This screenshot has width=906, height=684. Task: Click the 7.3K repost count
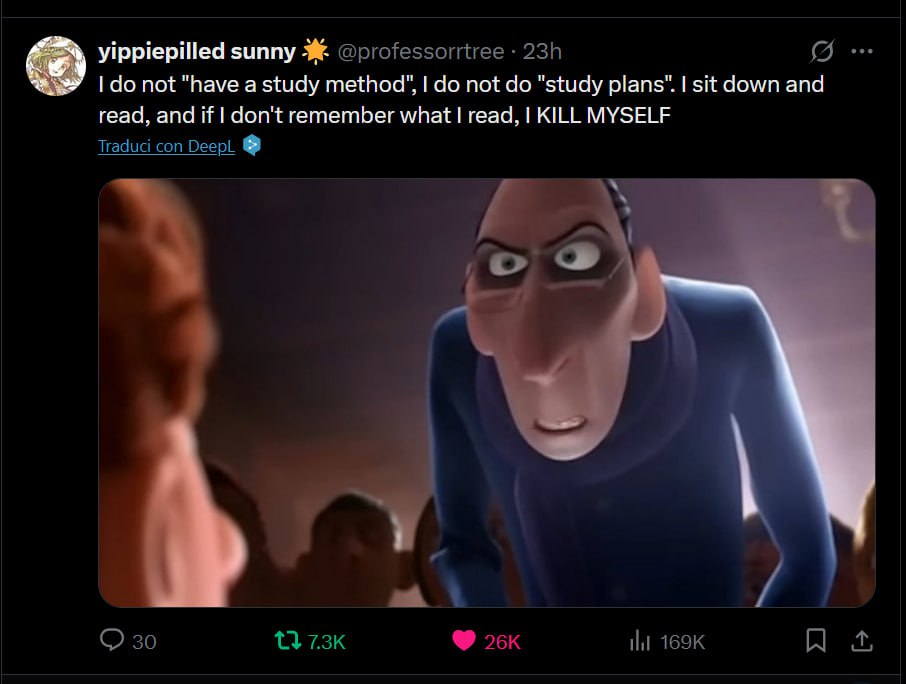(x=326, y=642)
